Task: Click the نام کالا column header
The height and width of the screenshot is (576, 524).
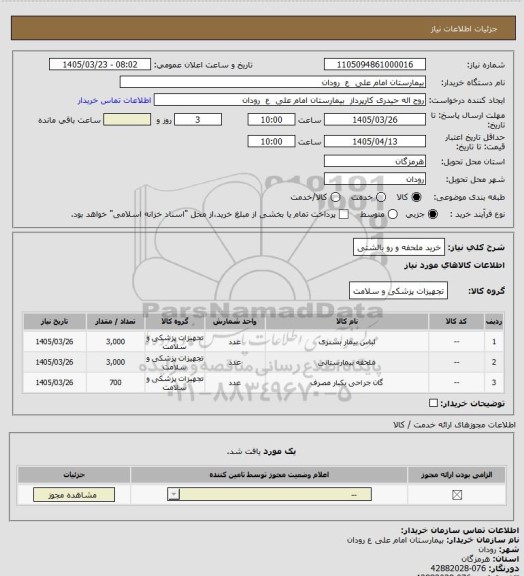Action: pos(347,321)
